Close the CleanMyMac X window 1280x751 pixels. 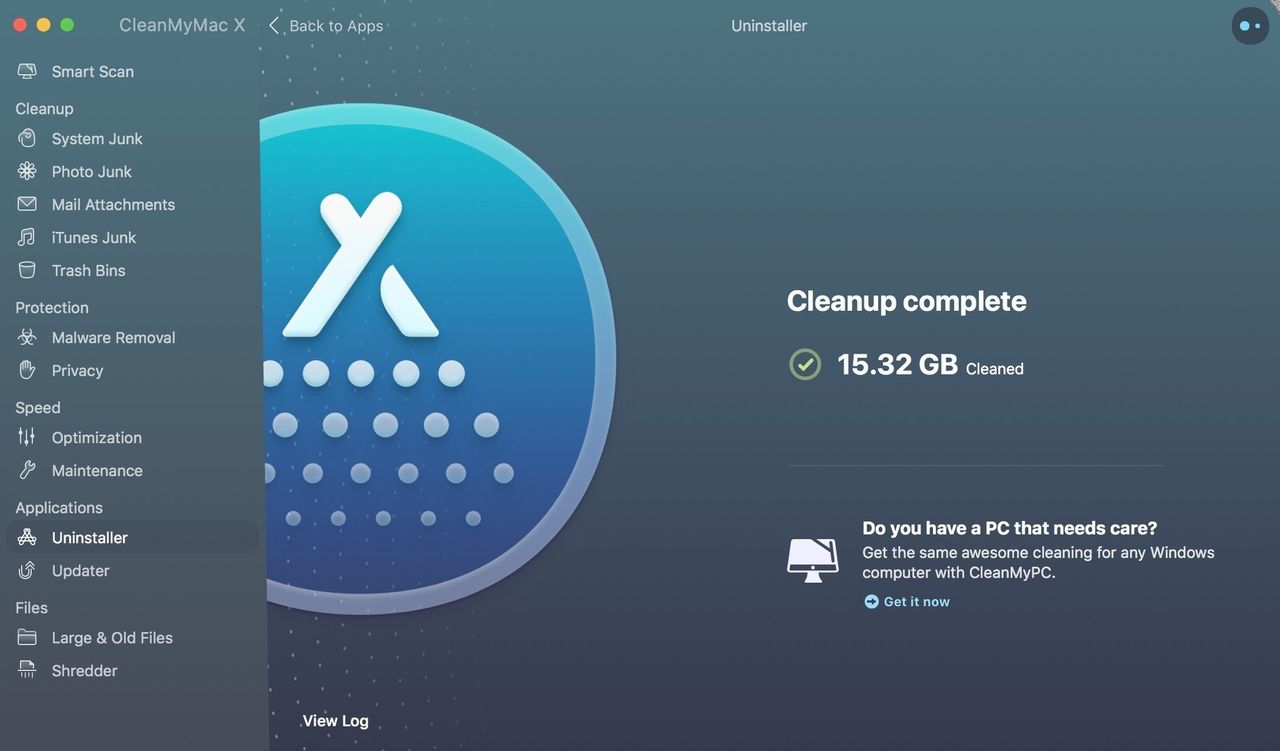(19, 25)
